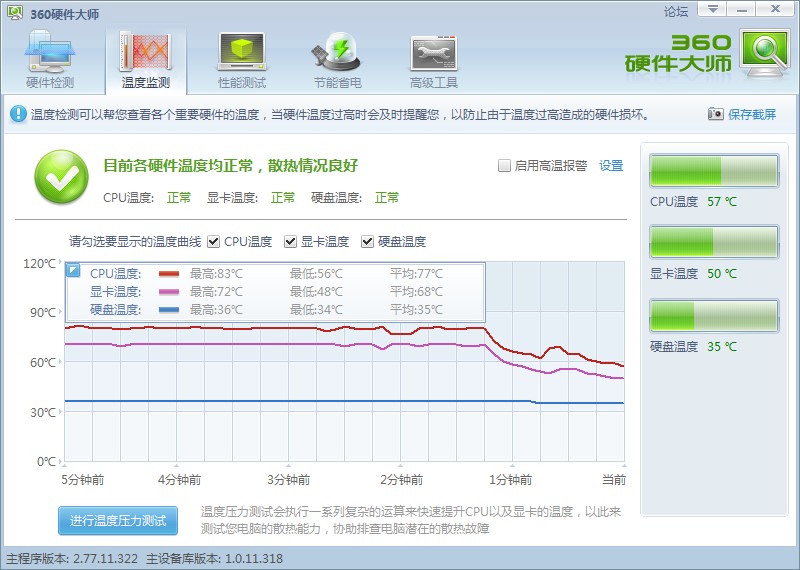Click the blue 硬盘温度 legend swatch

tap(169, 310)
